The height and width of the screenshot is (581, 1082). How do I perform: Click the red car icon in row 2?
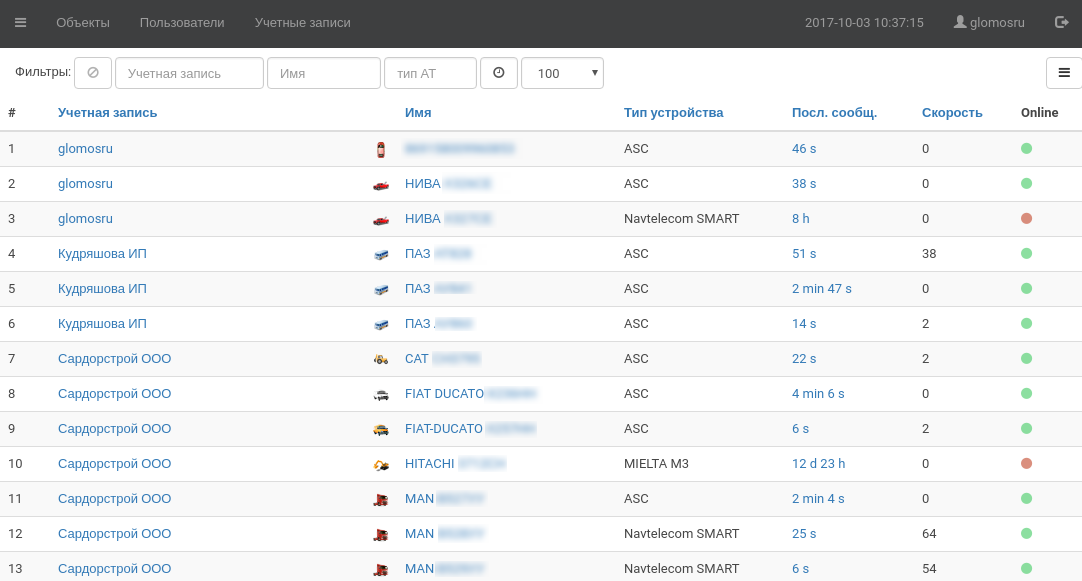tap(380, 185)
